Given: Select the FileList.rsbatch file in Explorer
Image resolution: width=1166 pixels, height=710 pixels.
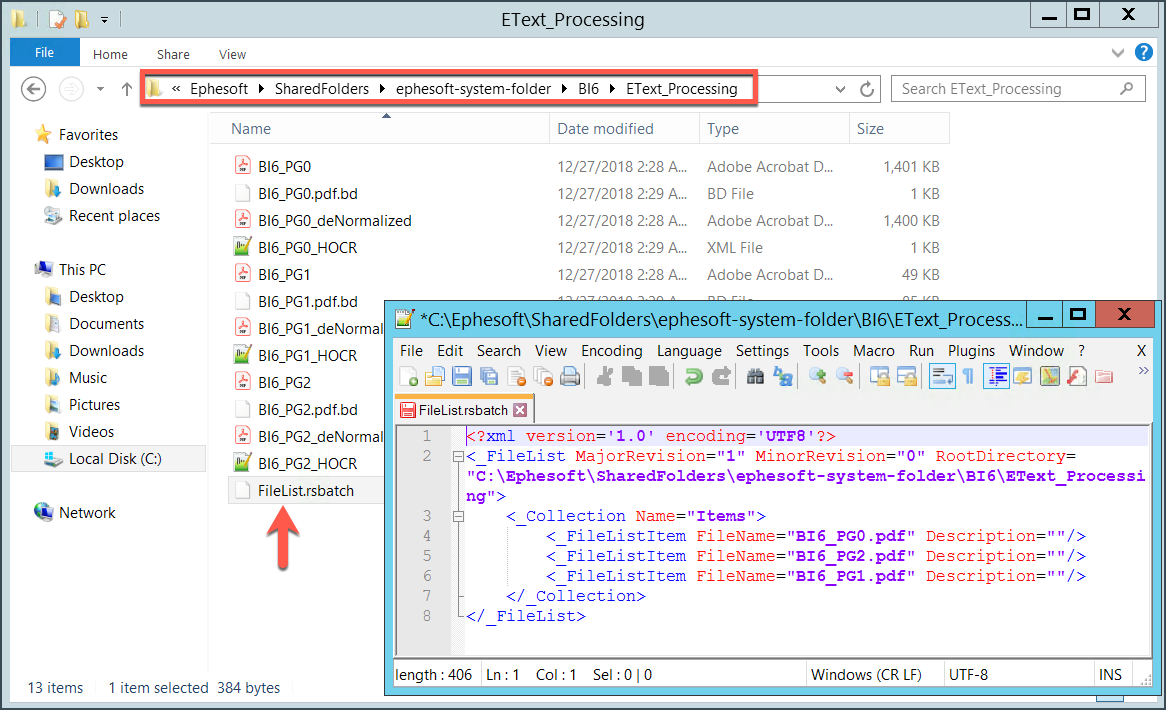Looking at the screenshot, I should pos(306,491).
